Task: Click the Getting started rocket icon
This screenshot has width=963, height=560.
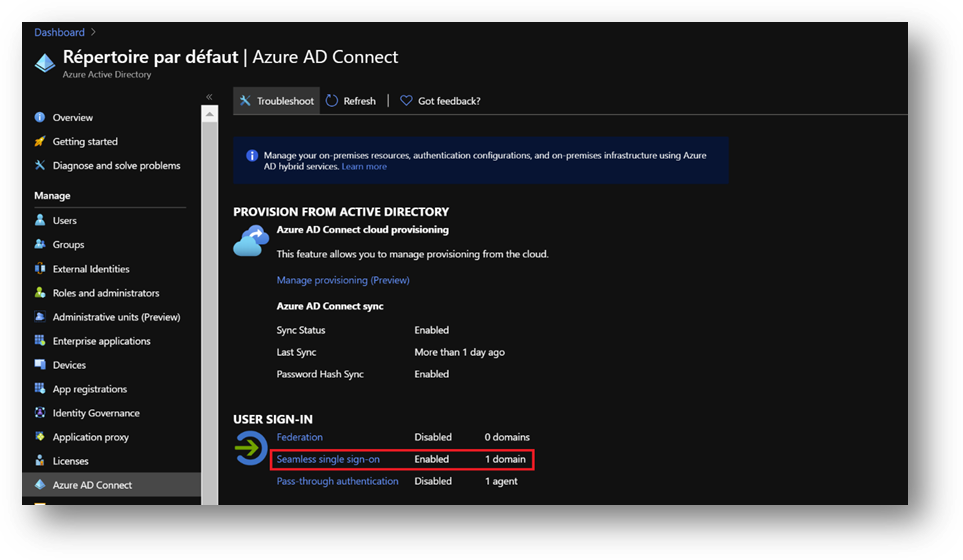Action: (40, 141)
